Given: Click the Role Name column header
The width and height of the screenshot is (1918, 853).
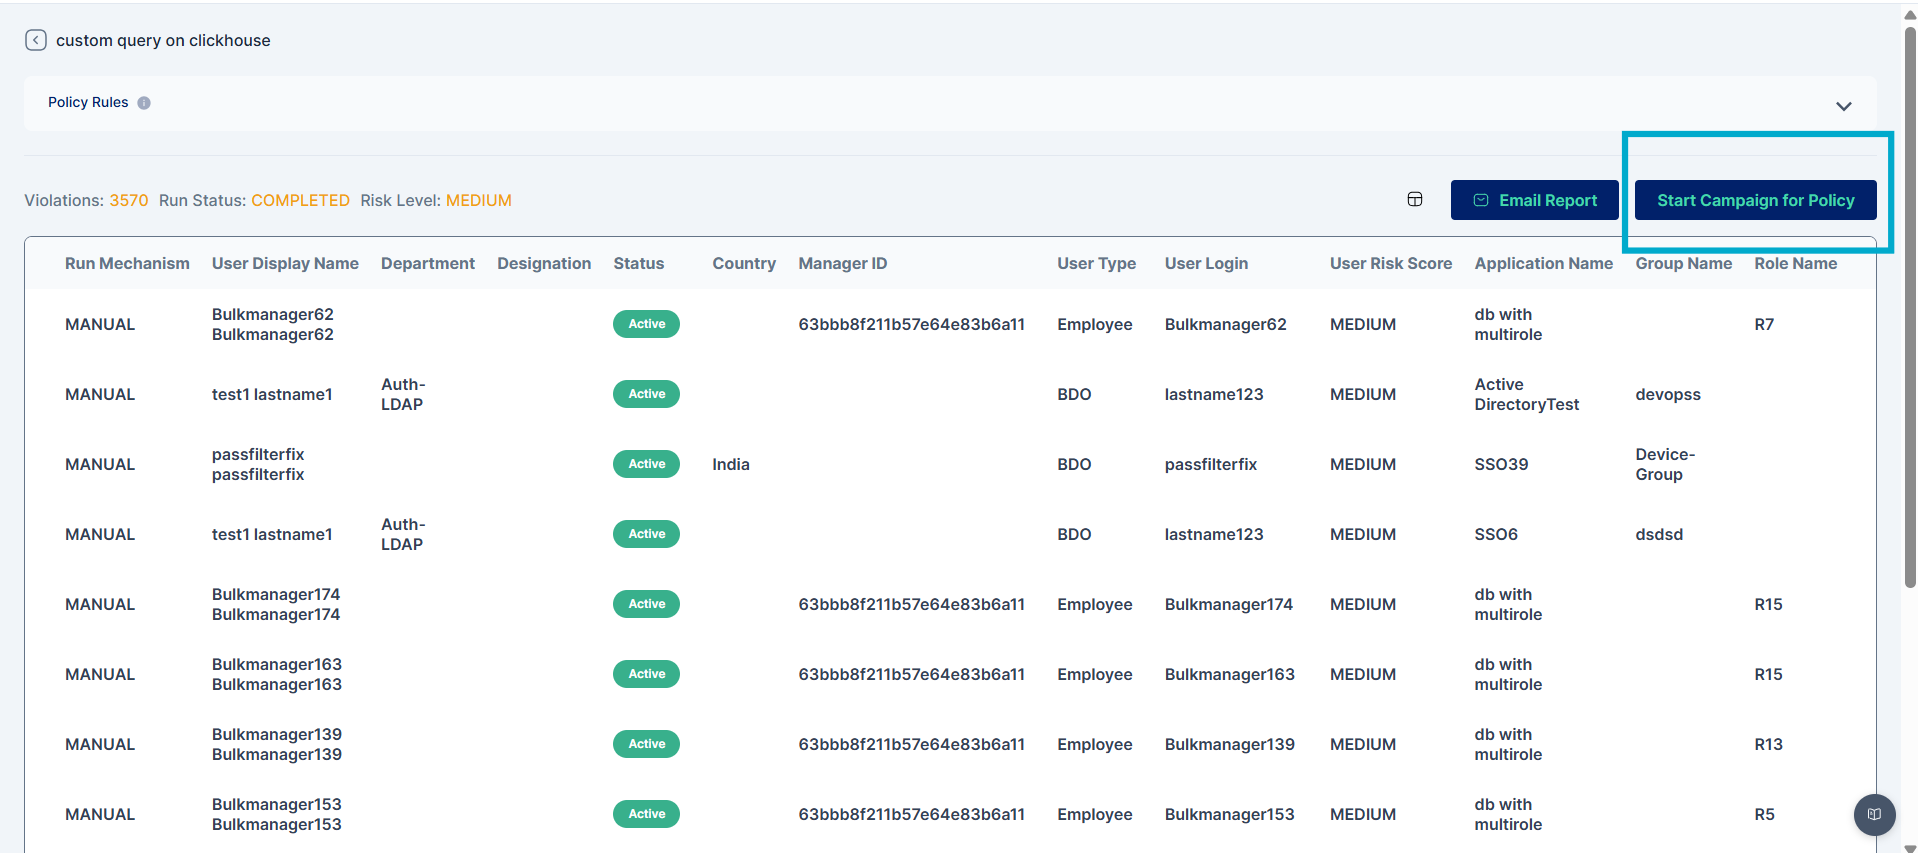Looking at the screenshot, I should pyautogui.click(x=1795, y=264).
